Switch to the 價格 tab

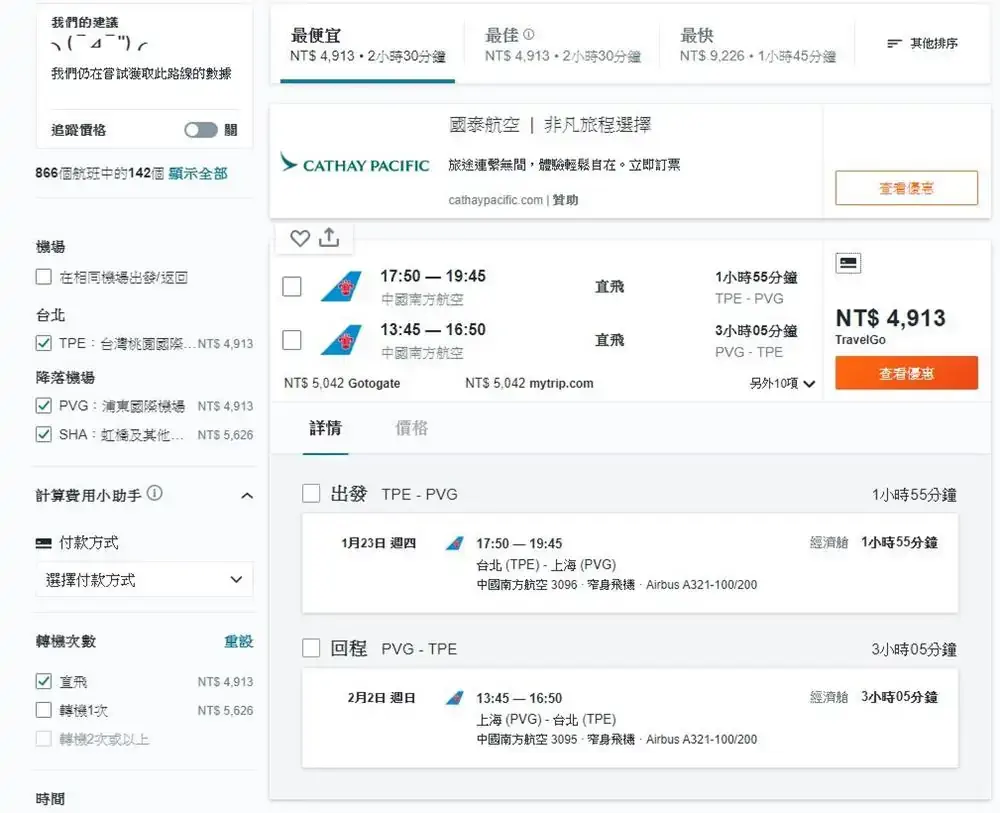(x=411, y=428)
